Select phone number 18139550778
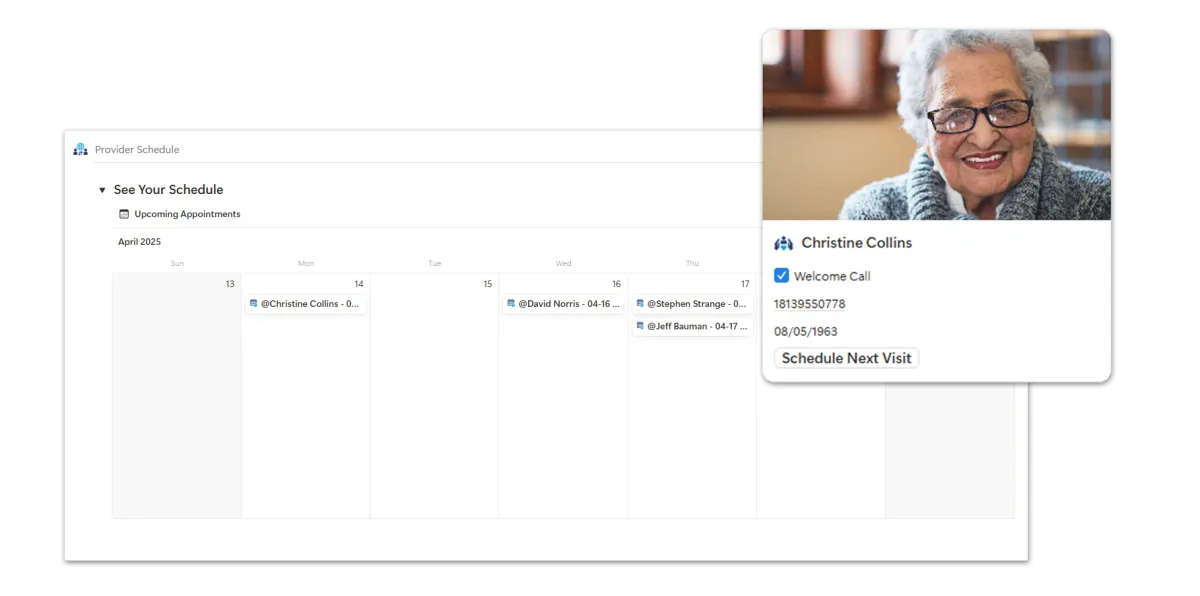Image resolution: width=1200 pixels, height=596 pixels. 809,304
